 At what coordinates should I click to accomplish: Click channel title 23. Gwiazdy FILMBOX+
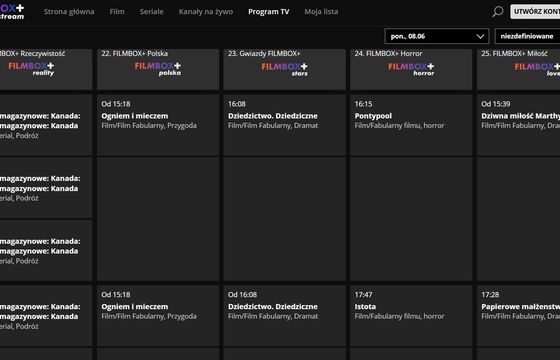point(264,54)
